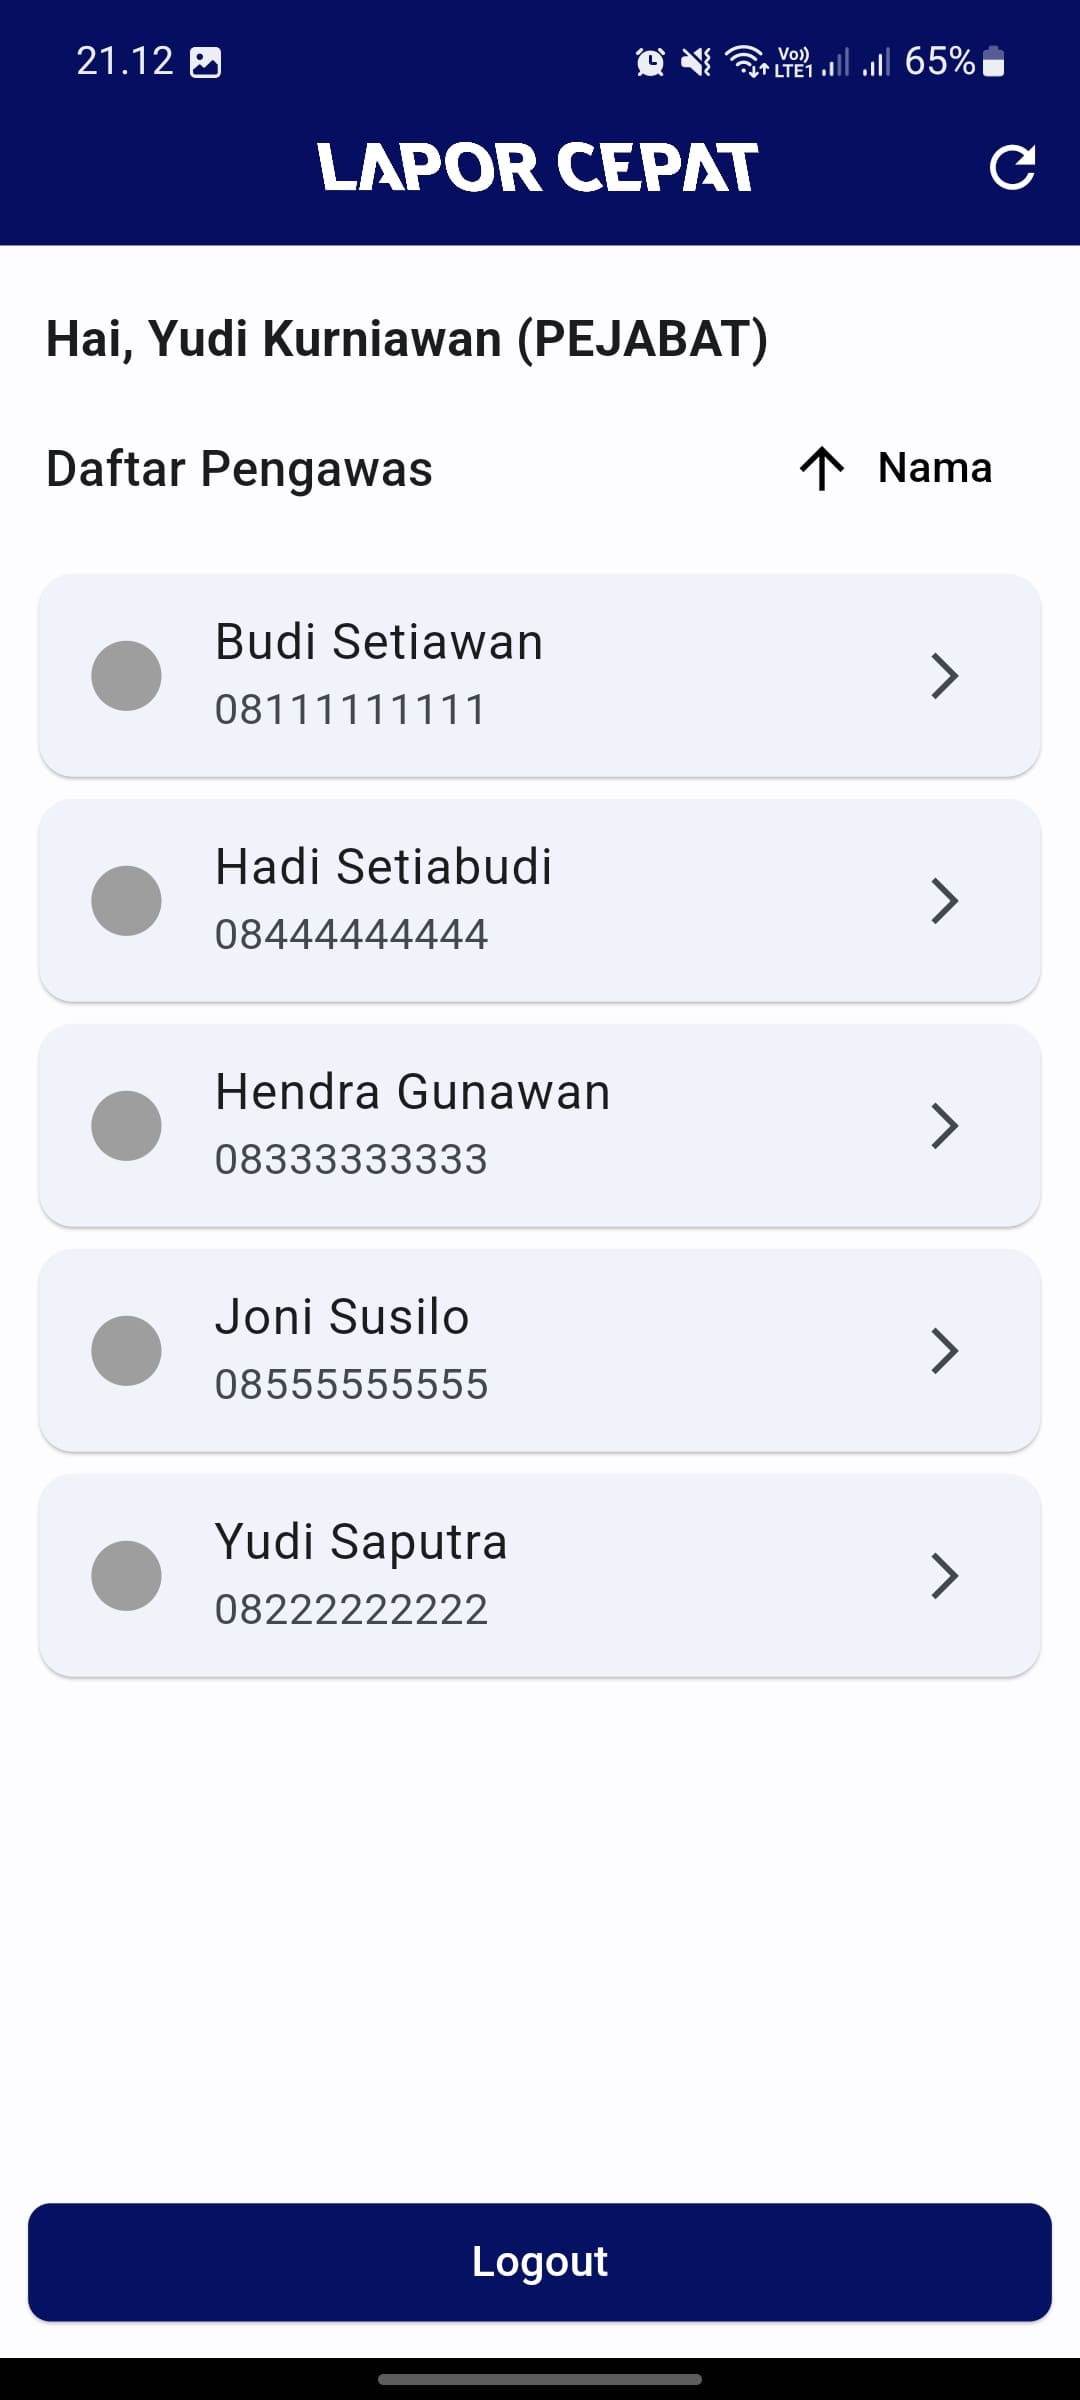Tap Hendra Gunawan's gray avatar circle
This screenshot has height=2400, width=1080.
click(x=126, y=1126)
